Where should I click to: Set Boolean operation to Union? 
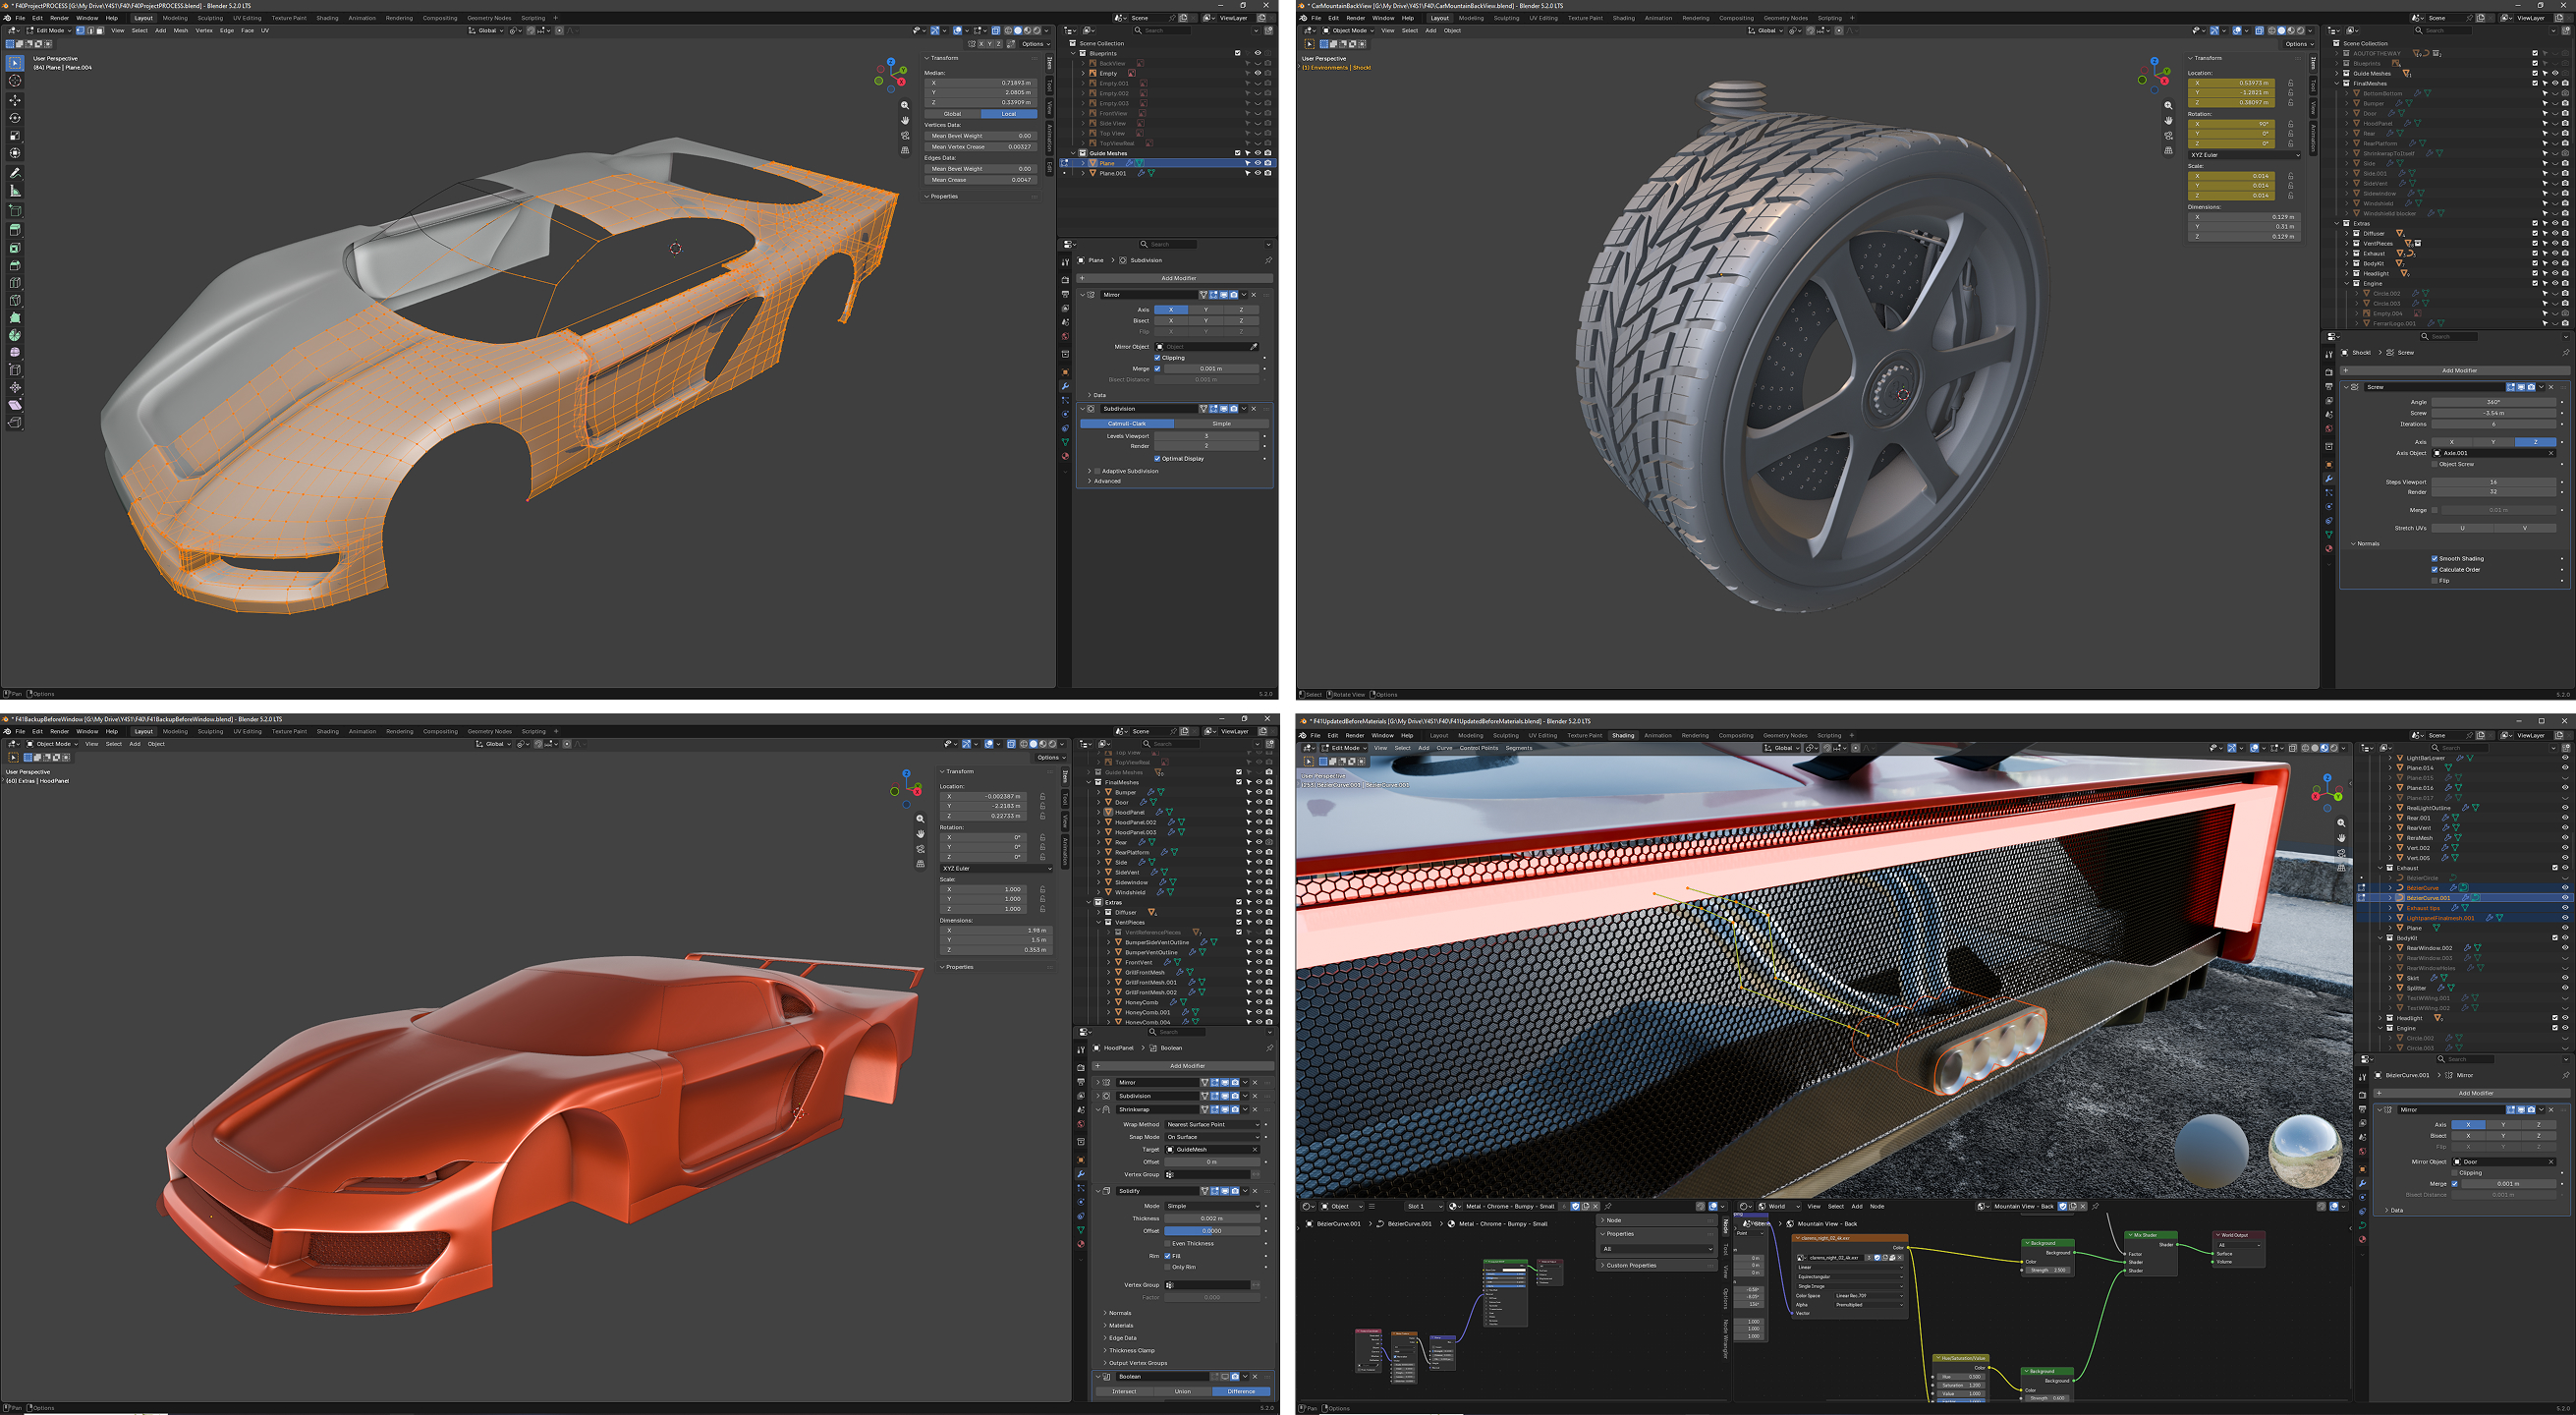1183,1391
